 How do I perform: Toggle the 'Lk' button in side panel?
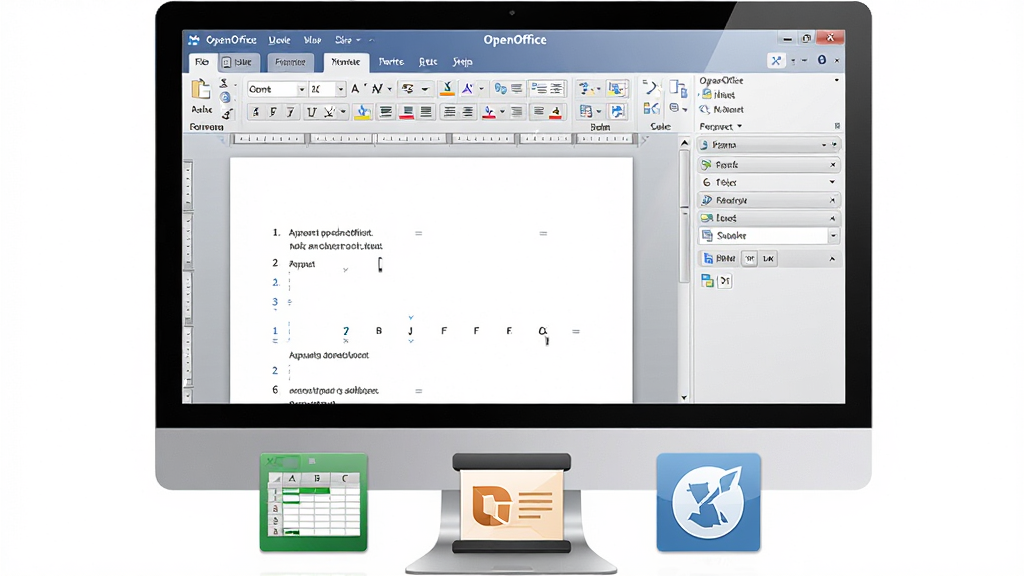pos(768,259)
